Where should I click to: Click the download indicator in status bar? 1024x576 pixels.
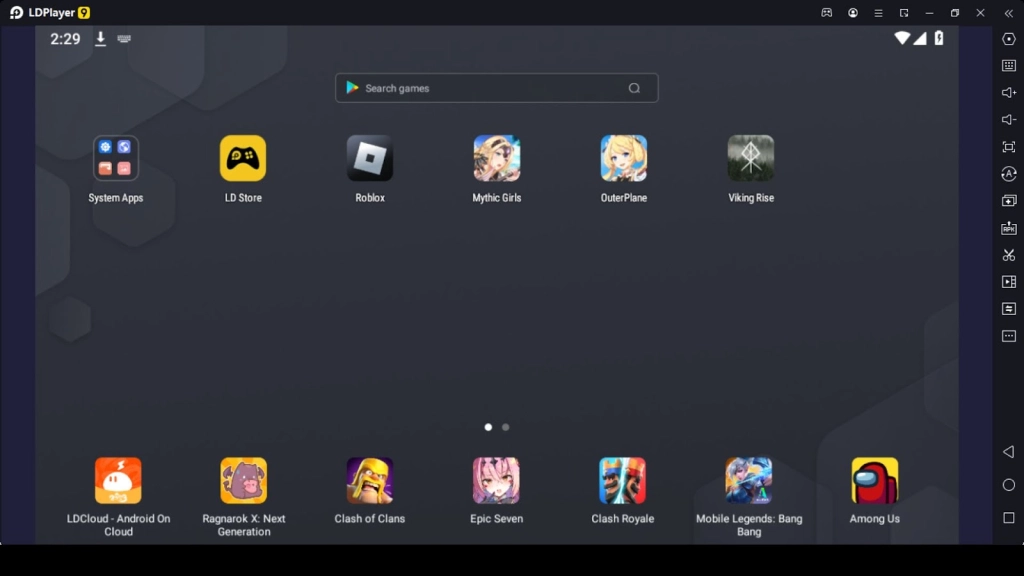coord(101,39)
